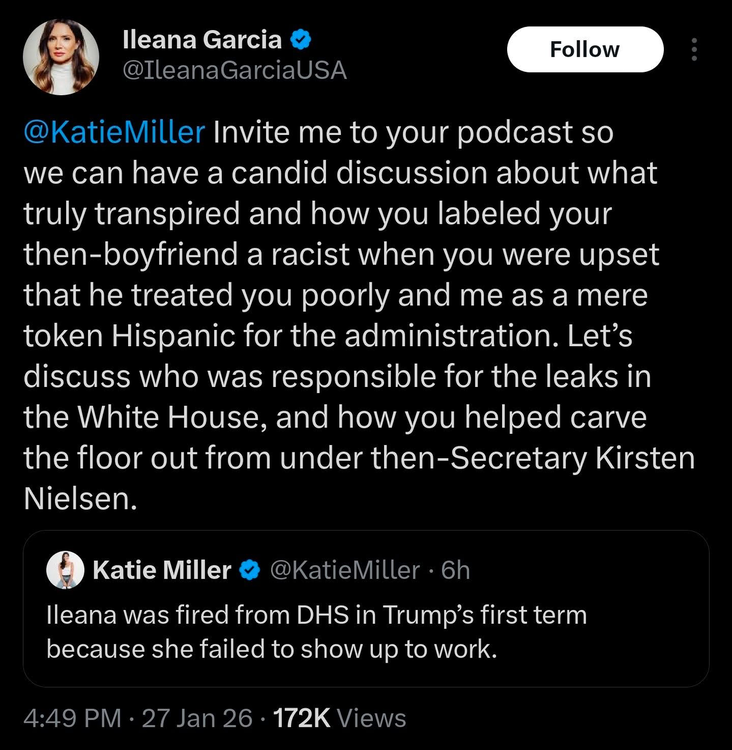Visit the @IleanaGarciaUSA handle link
The height and width of the screenshot is (750, 732).
click(x=234, y=70)
